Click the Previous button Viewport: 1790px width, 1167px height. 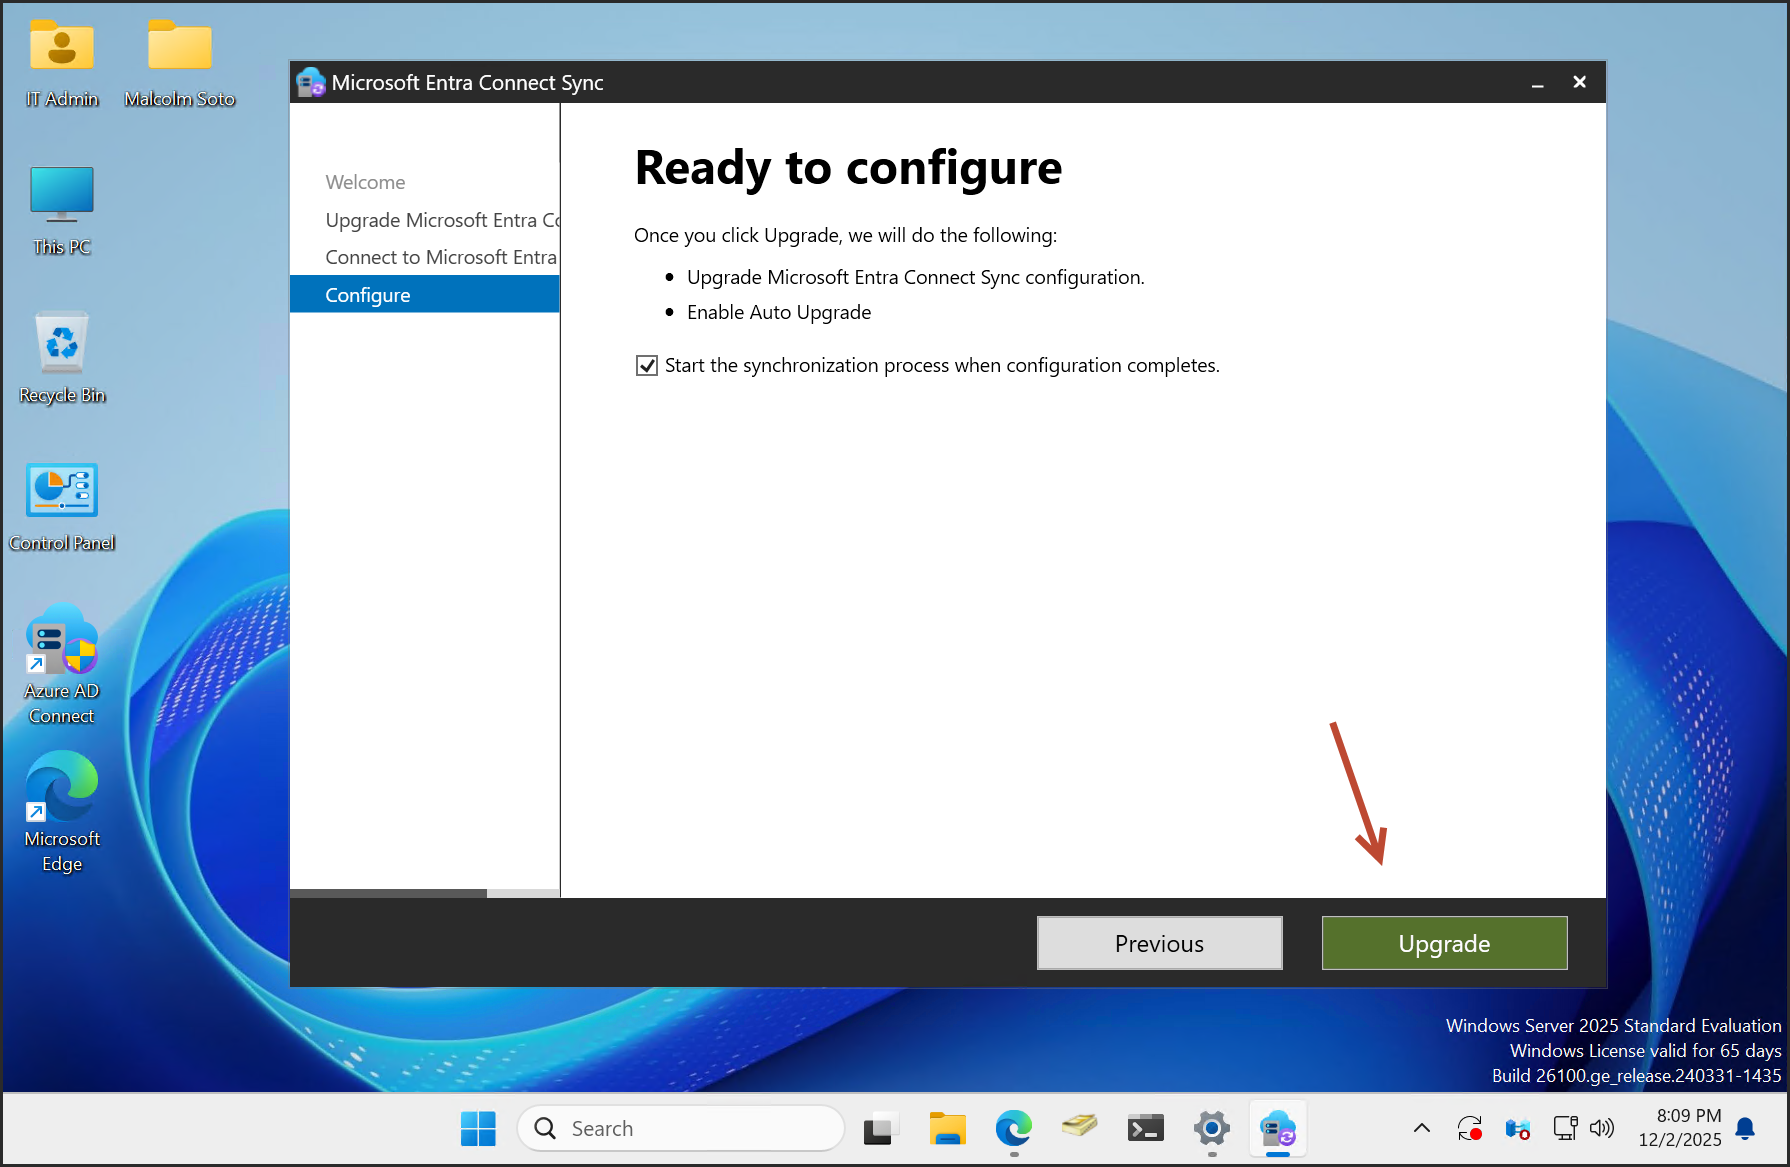[1159, 943]
